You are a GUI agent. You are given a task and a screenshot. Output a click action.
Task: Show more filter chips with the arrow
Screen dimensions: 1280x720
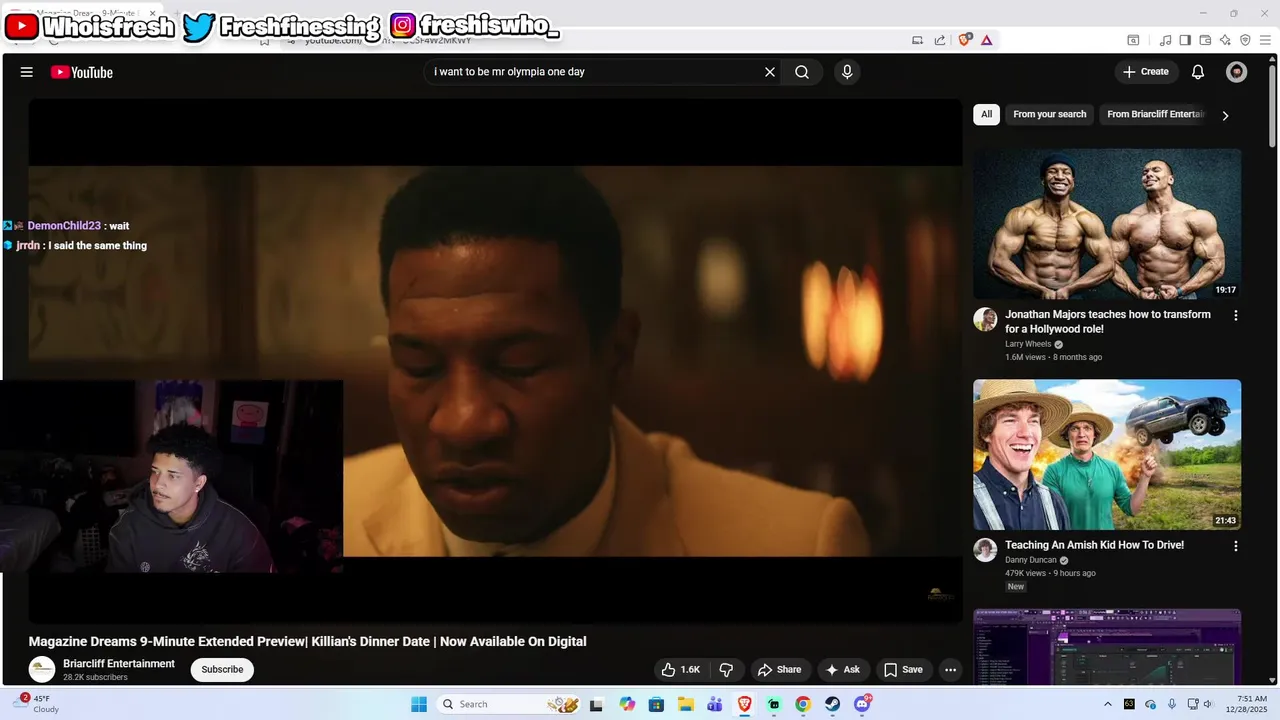point(1225,115)
